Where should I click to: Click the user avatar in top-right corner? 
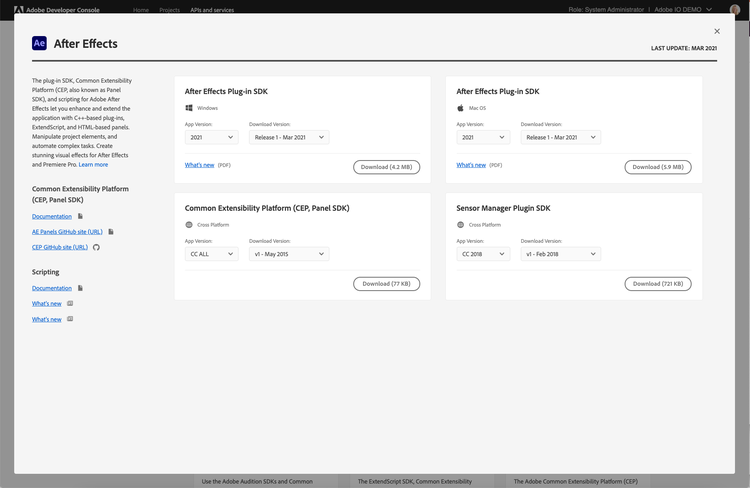[x=735, y=9]
